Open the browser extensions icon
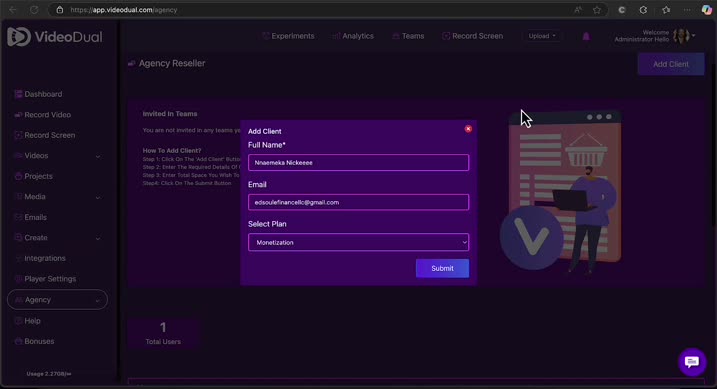Screen dimensions: 717x389 643,10
